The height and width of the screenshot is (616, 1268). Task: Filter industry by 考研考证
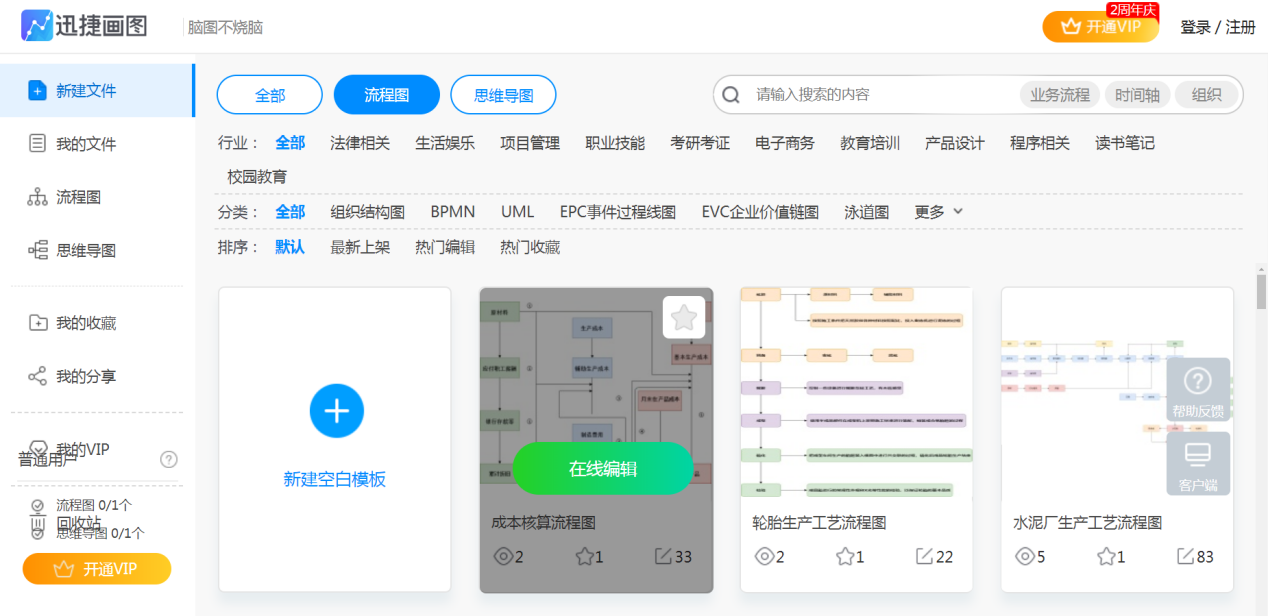point(700,143)
